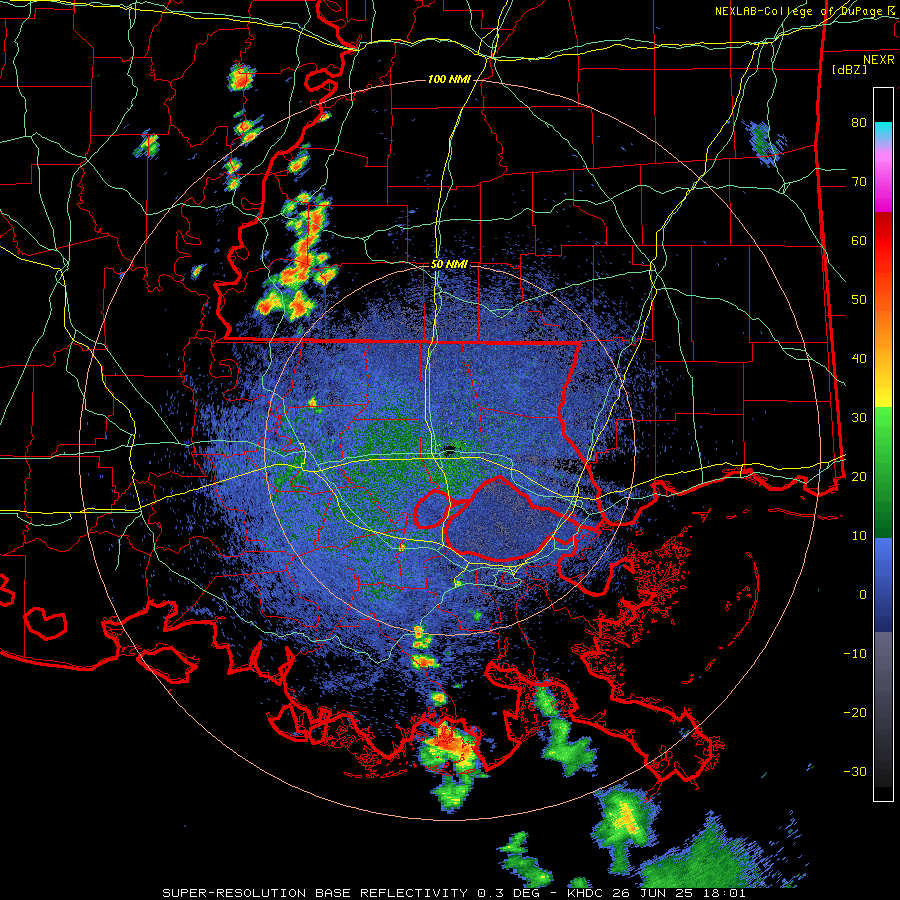Image resolution: width=900 pixels, height=900 pixels.
Task: Click the 60 value on the color scale
Action: (x=859, y=241)
